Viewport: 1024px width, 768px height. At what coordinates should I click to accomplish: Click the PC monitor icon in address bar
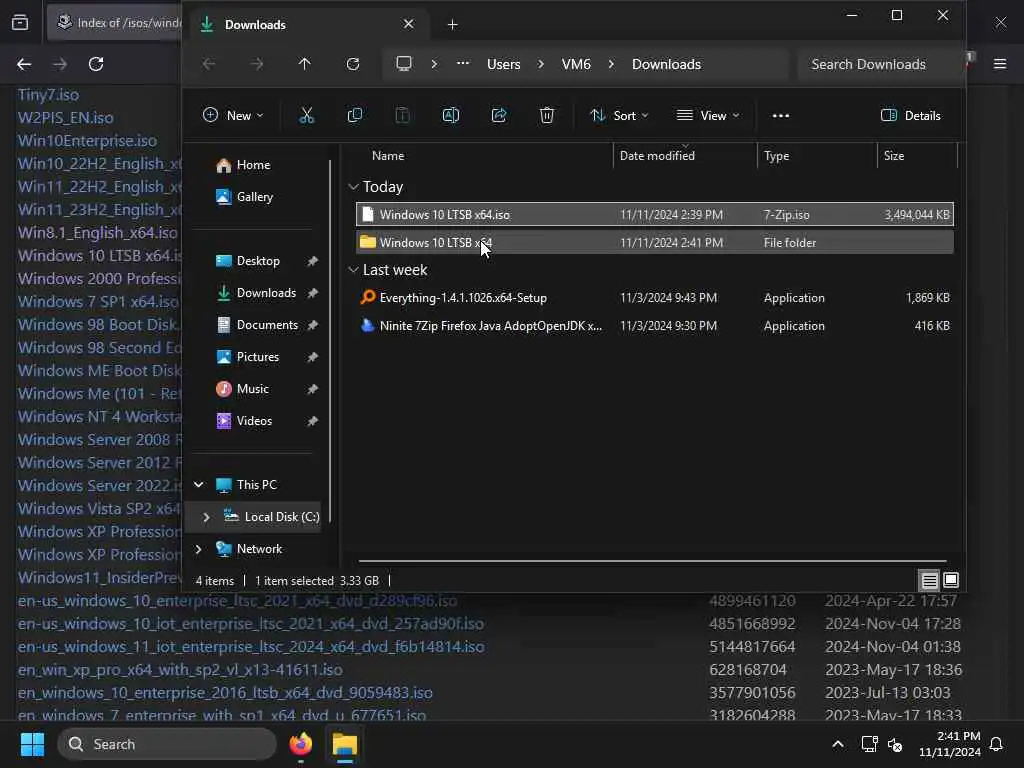(x=404, y=64)
